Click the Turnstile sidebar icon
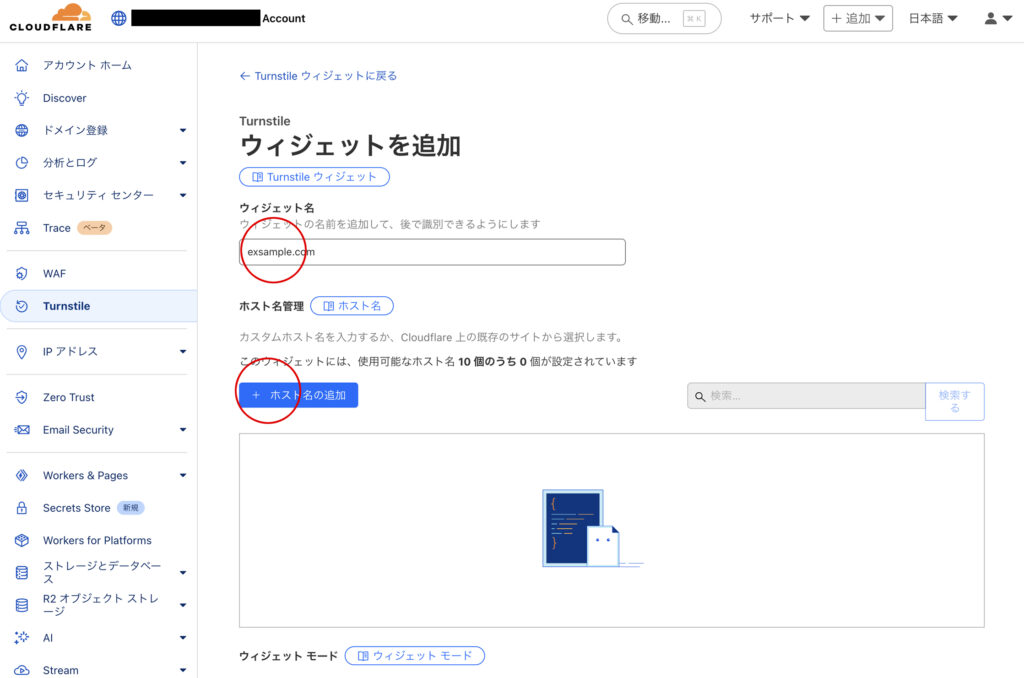The image size is (1024, 678). tap(22, 306)
